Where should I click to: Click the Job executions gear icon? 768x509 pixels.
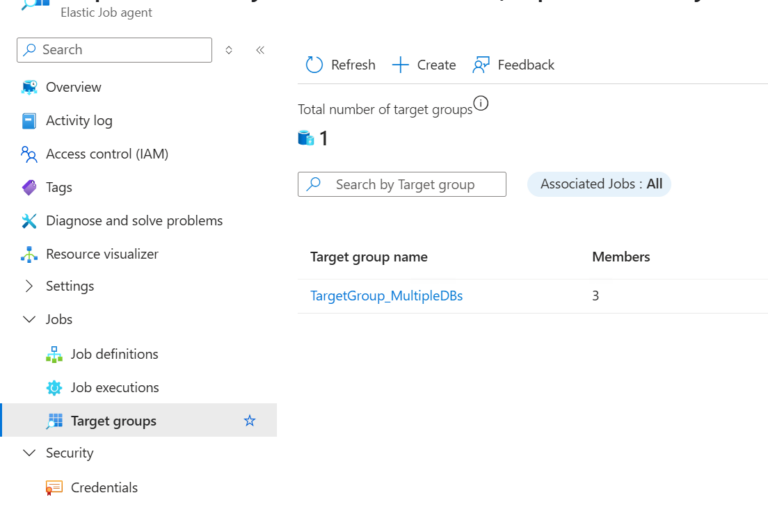point(54,388)
